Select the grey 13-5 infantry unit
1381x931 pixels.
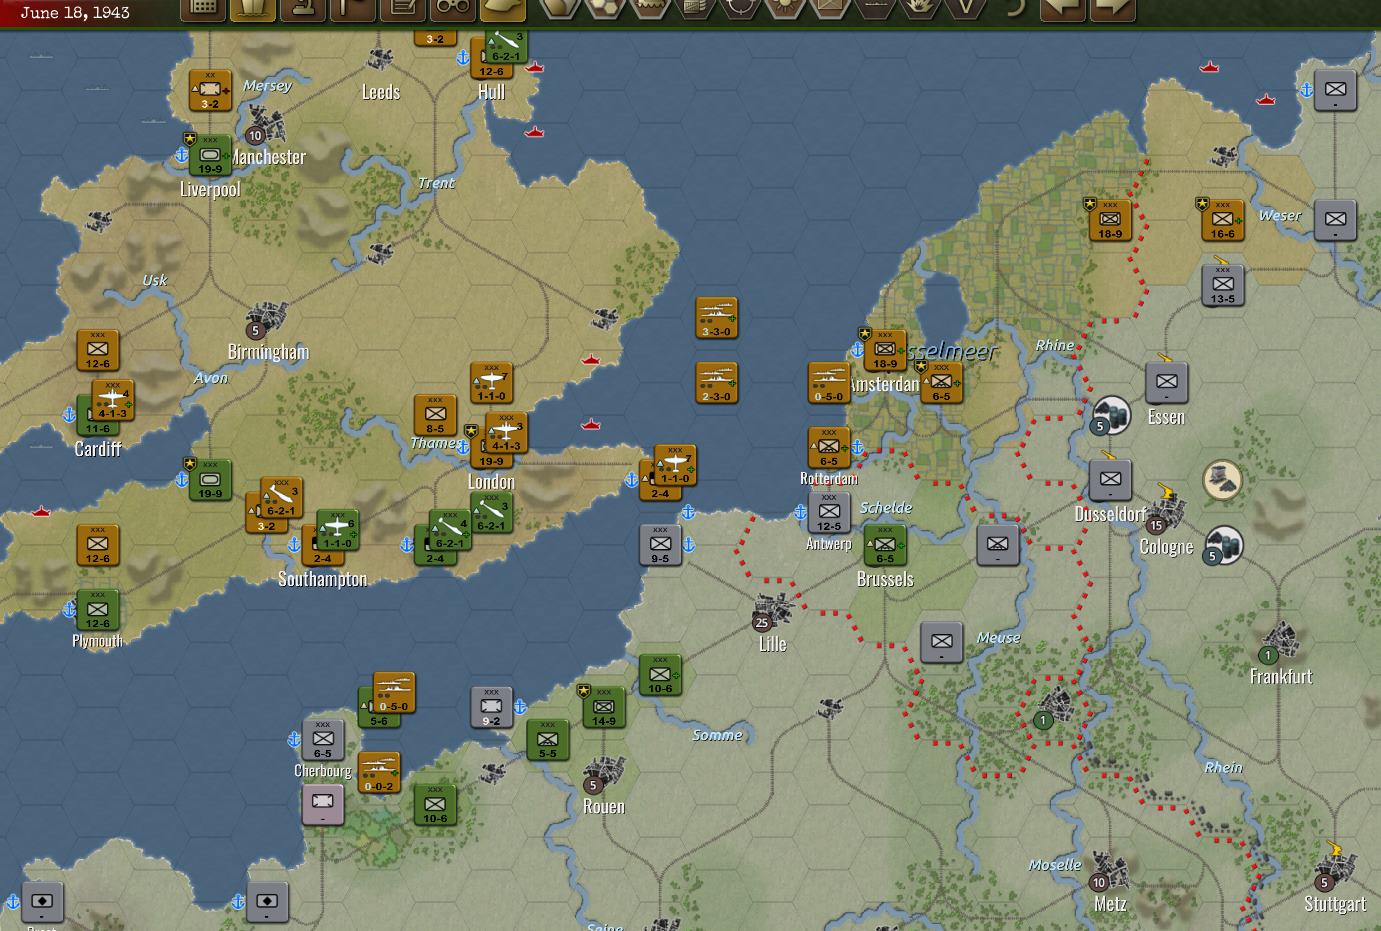point(1222,285)
